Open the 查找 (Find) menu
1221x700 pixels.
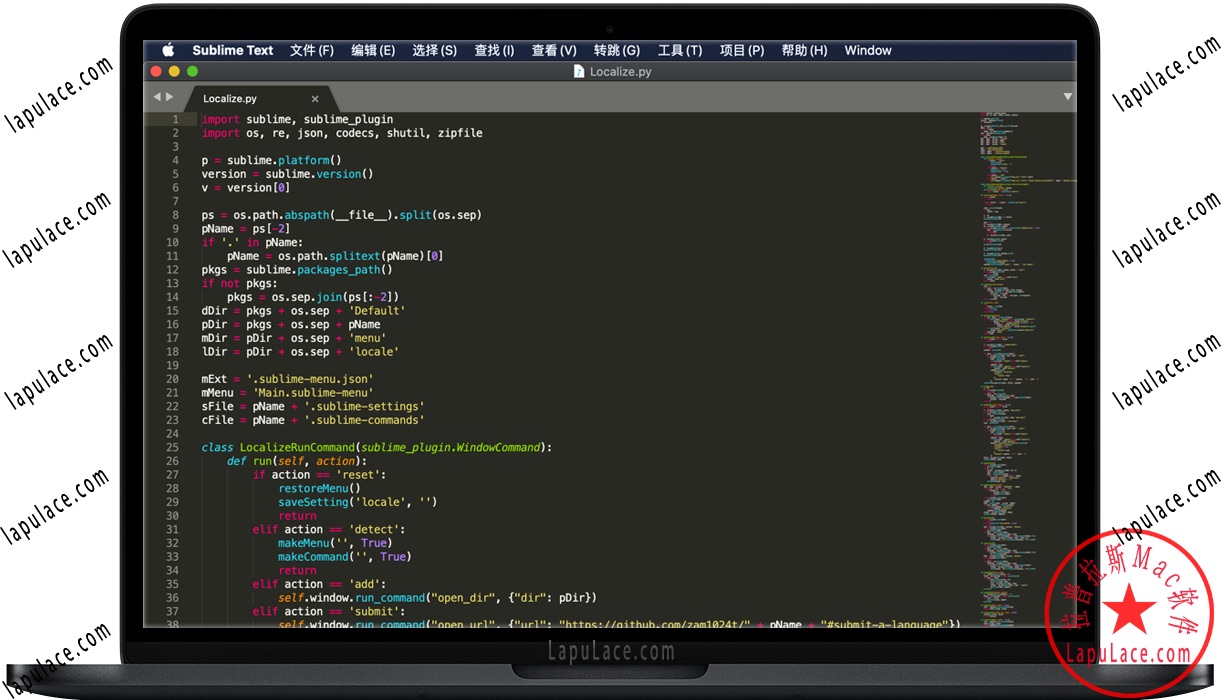[x=494, y=50]
